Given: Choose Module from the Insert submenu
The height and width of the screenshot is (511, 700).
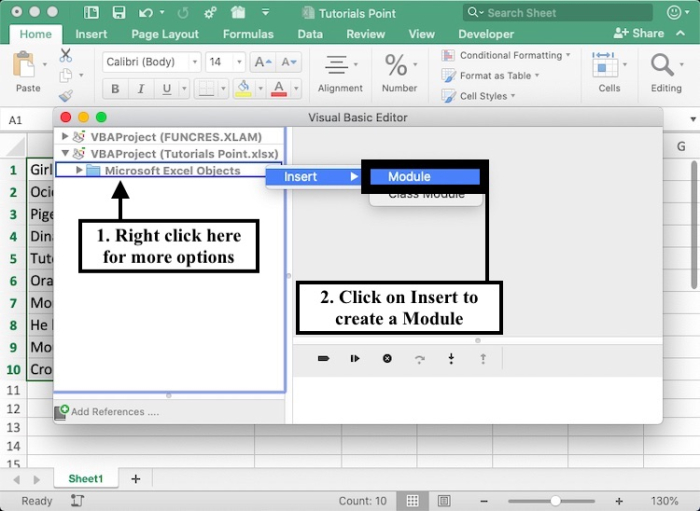Looking at the screenshot, I should point(425,177).
